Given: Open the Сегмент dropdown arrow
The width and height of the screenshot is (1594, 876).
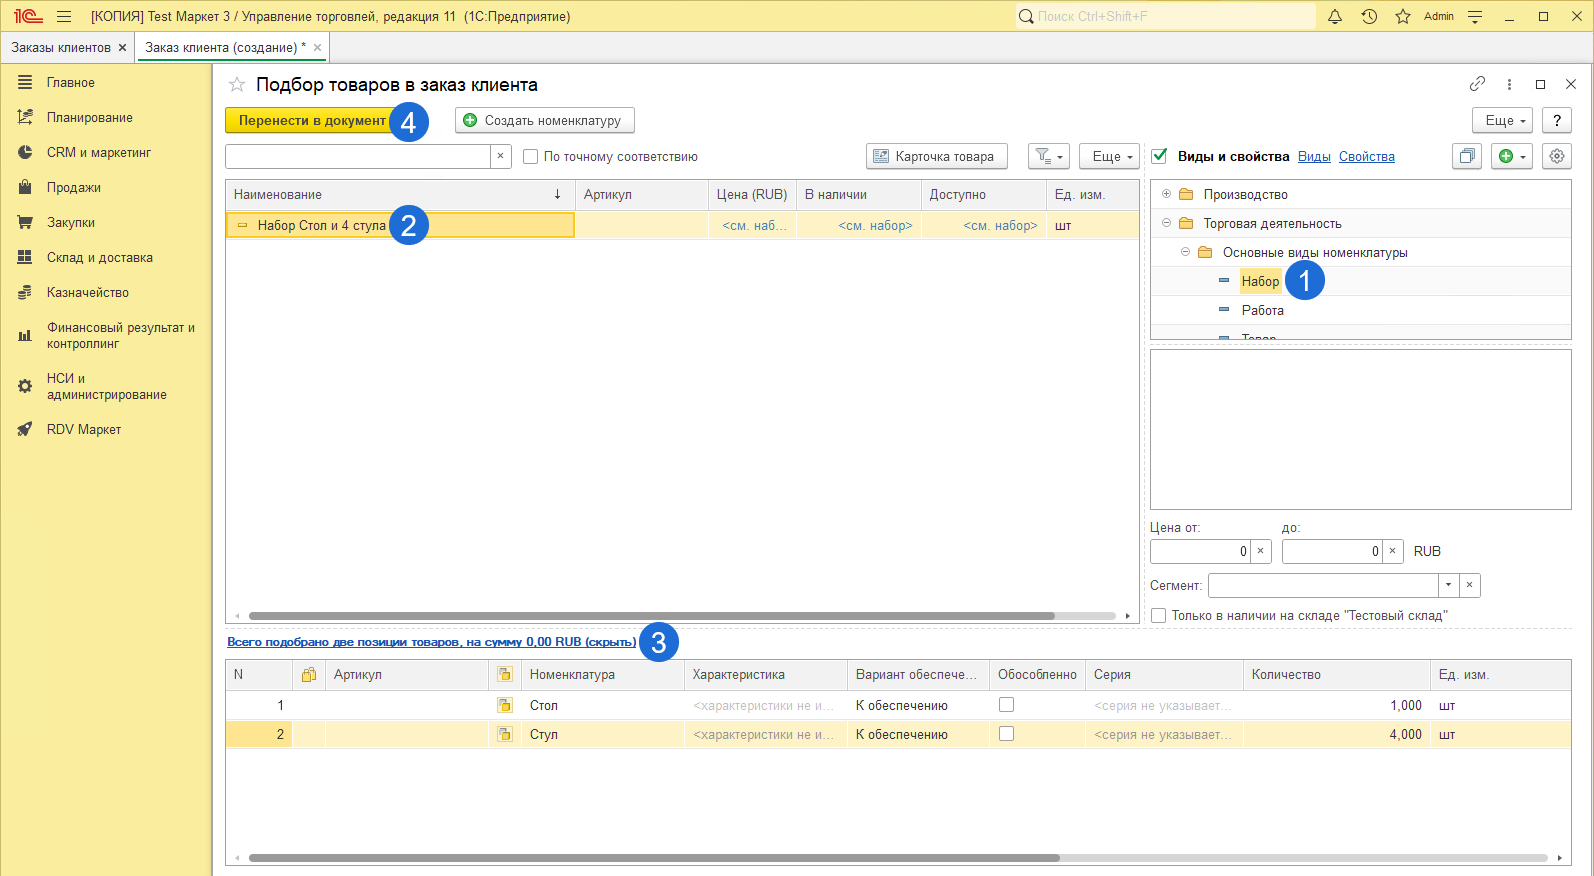Looking at the screenshot, I should 1448,585.
